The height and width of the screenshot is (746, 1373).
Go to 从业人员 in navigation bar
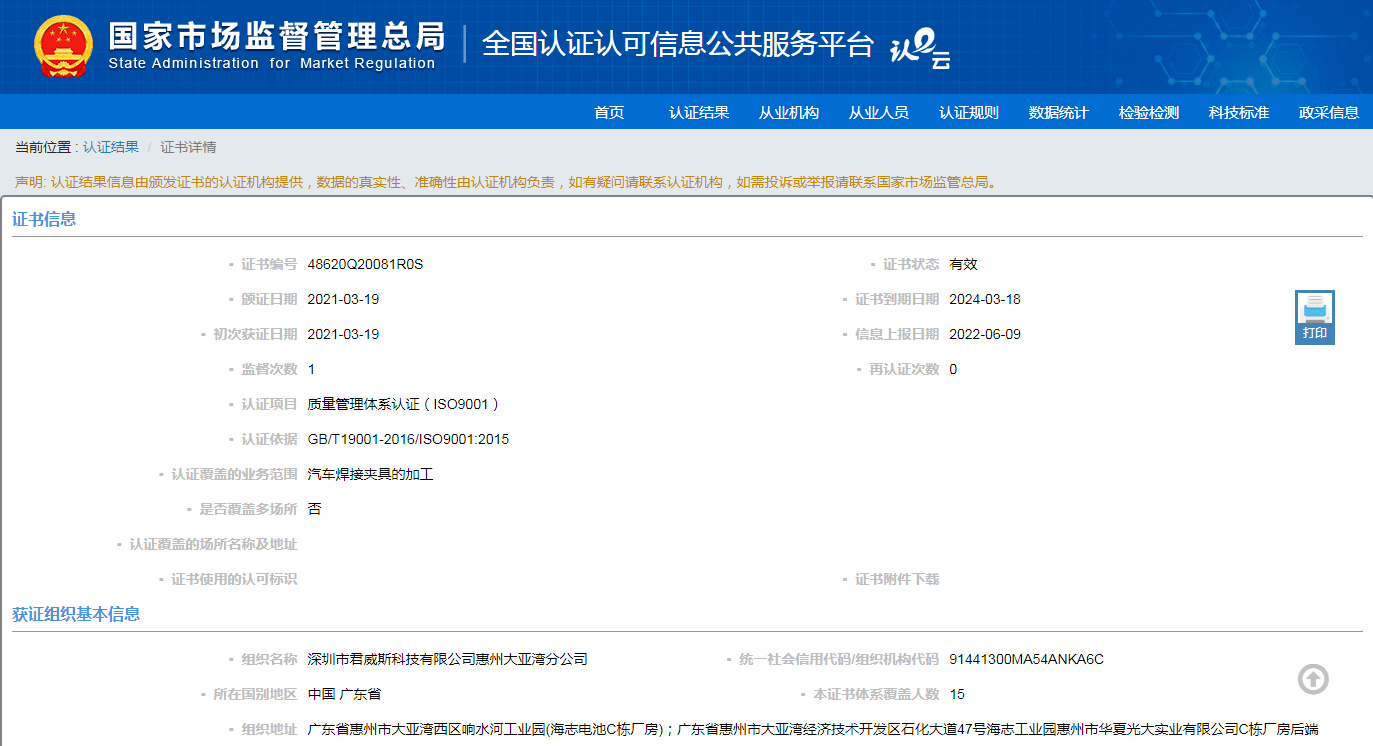879,112
